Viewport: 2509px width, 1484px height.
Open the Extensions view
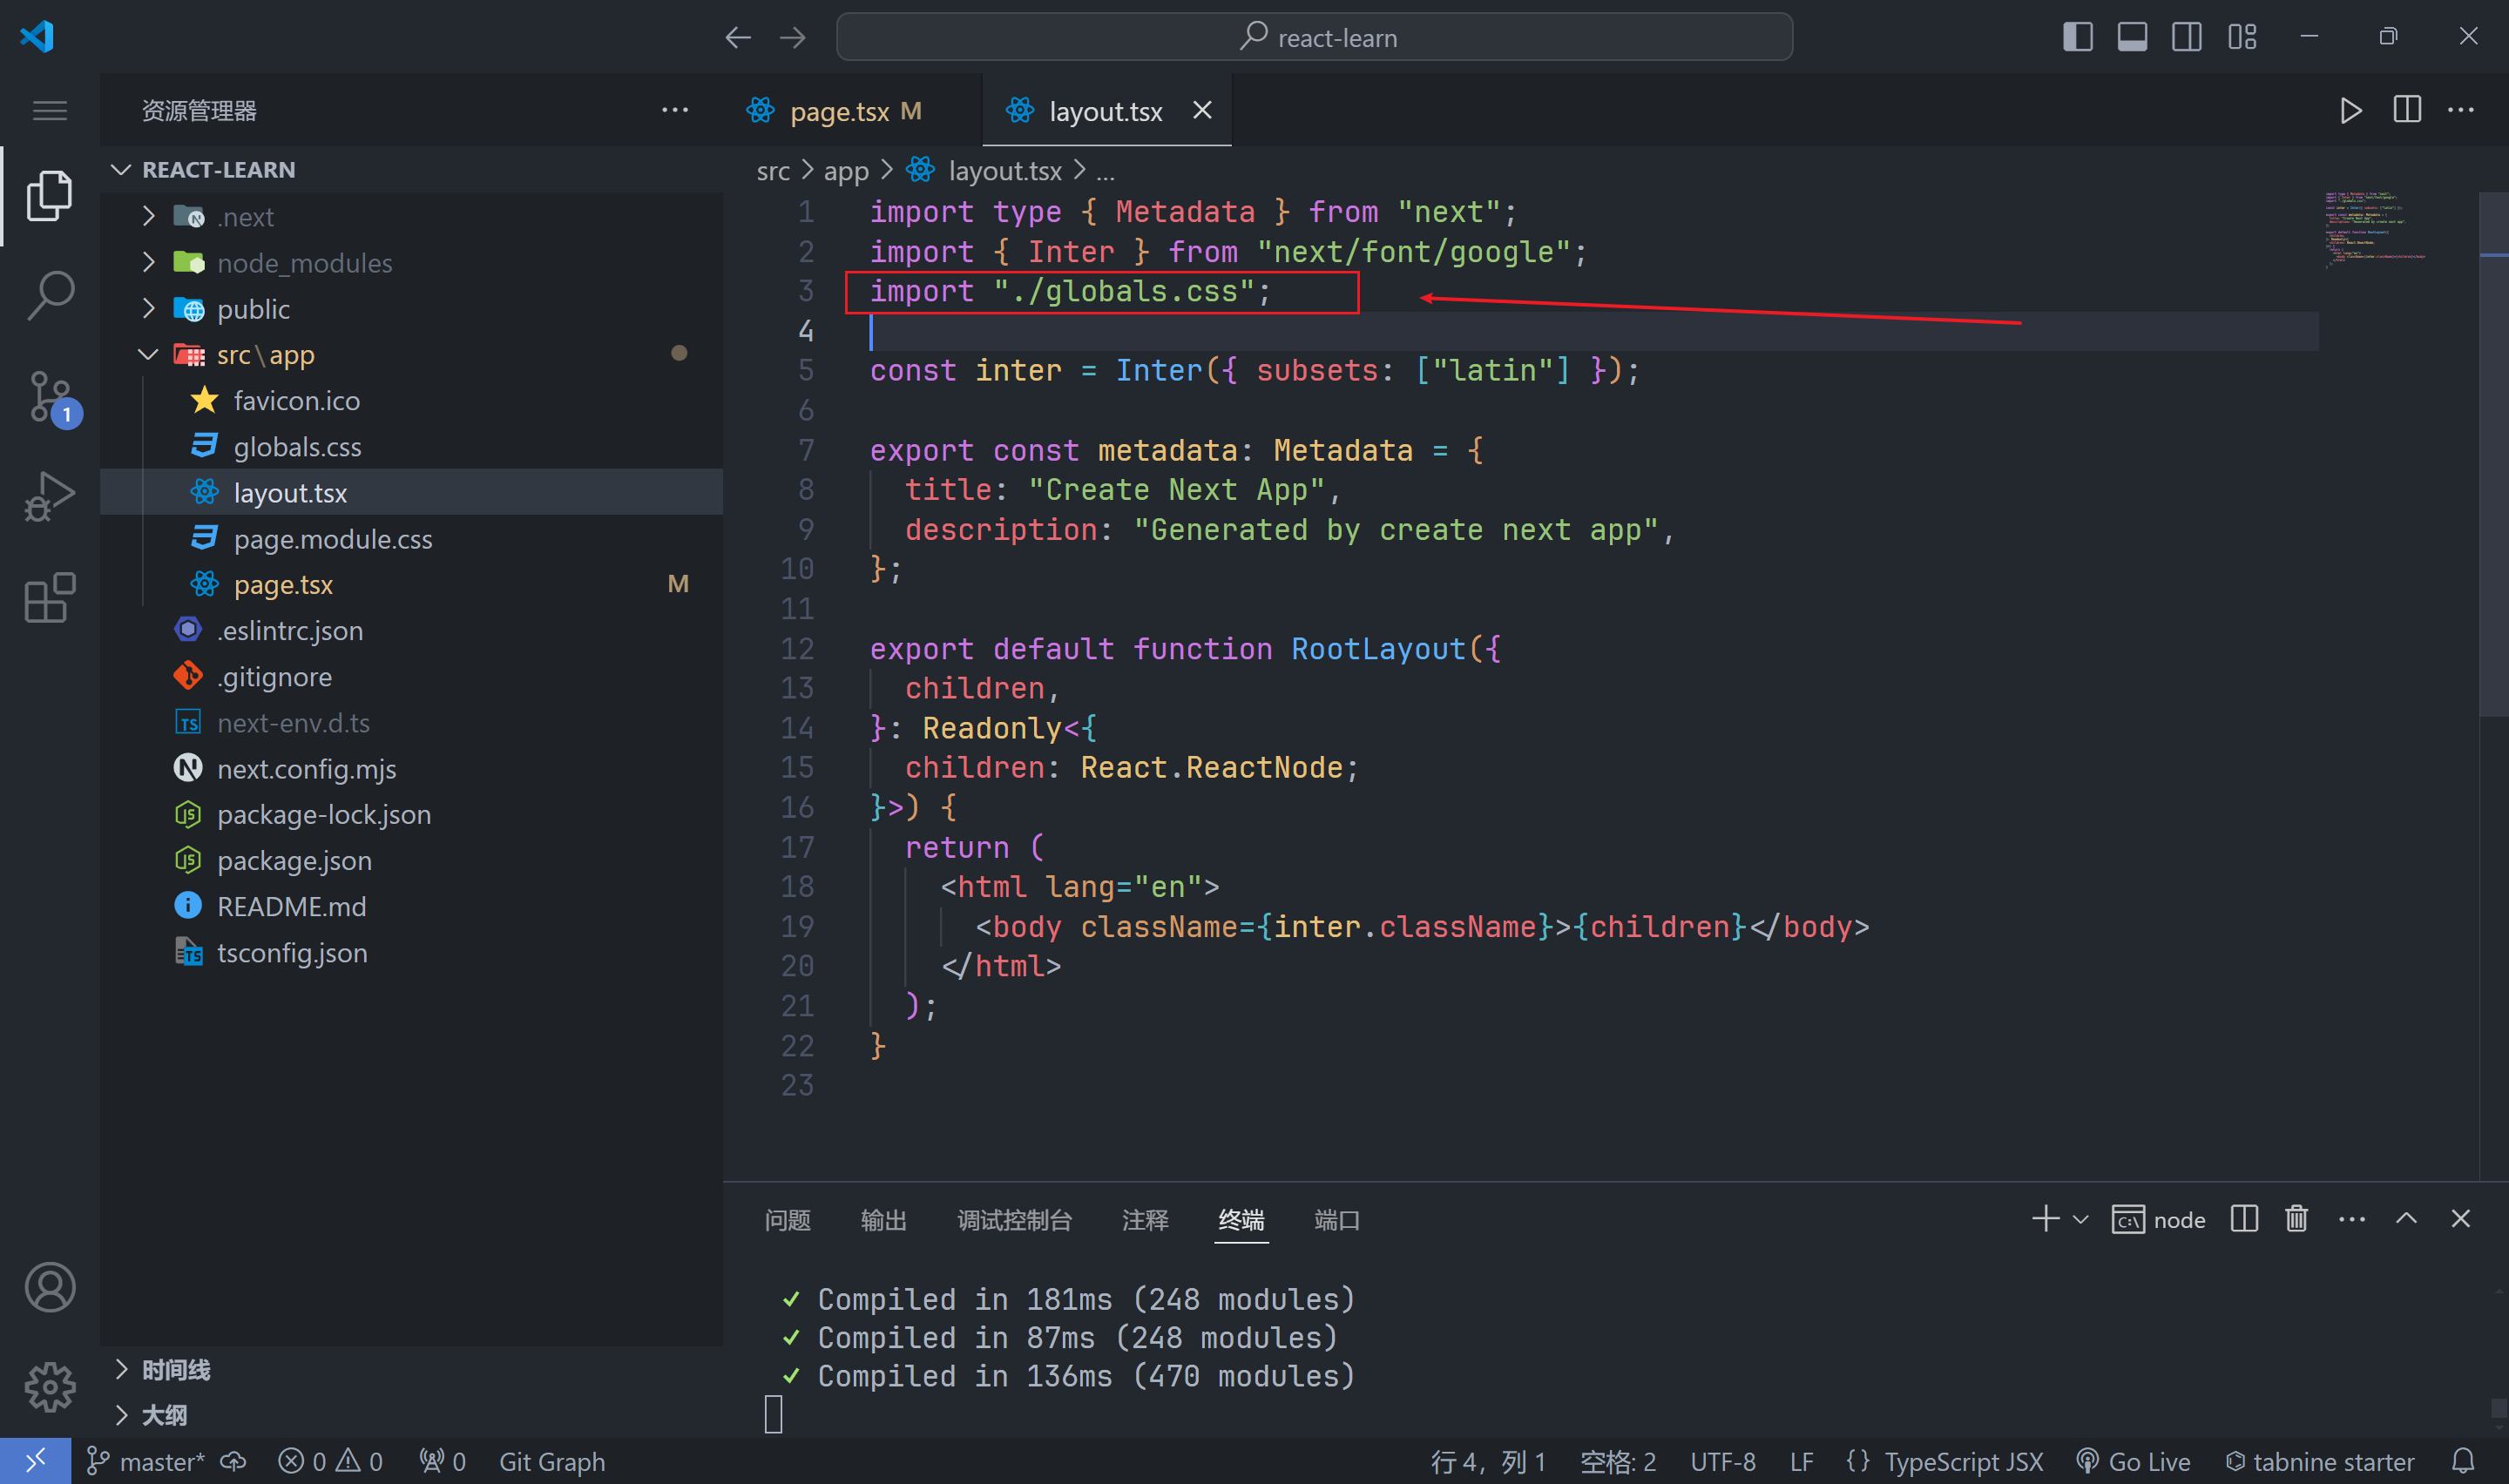click(x=50, y=598)
